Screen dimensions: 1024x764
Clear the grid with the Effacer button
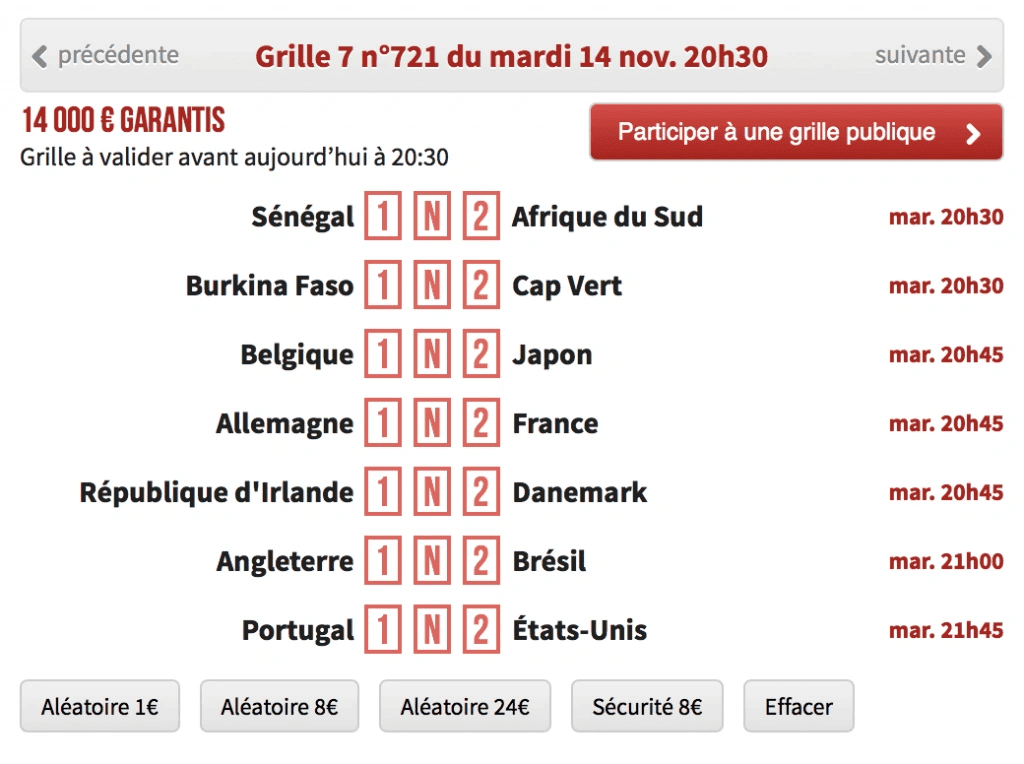pos(798,706)
